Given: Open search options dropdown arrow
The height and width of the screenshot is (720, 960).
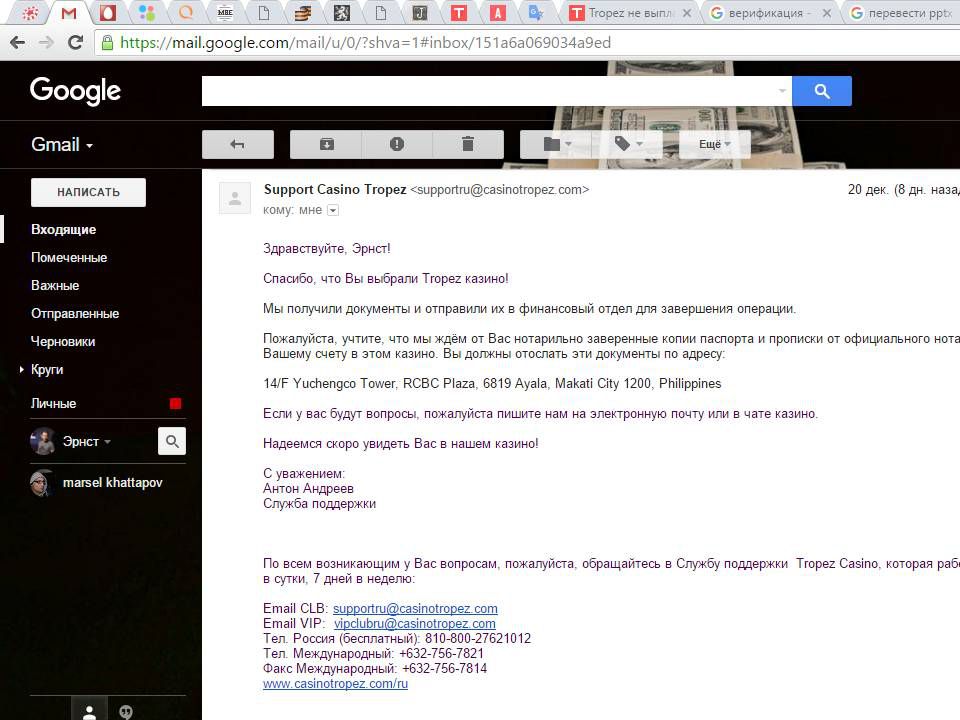Looking at the screenshot, I should click(782, 91).
